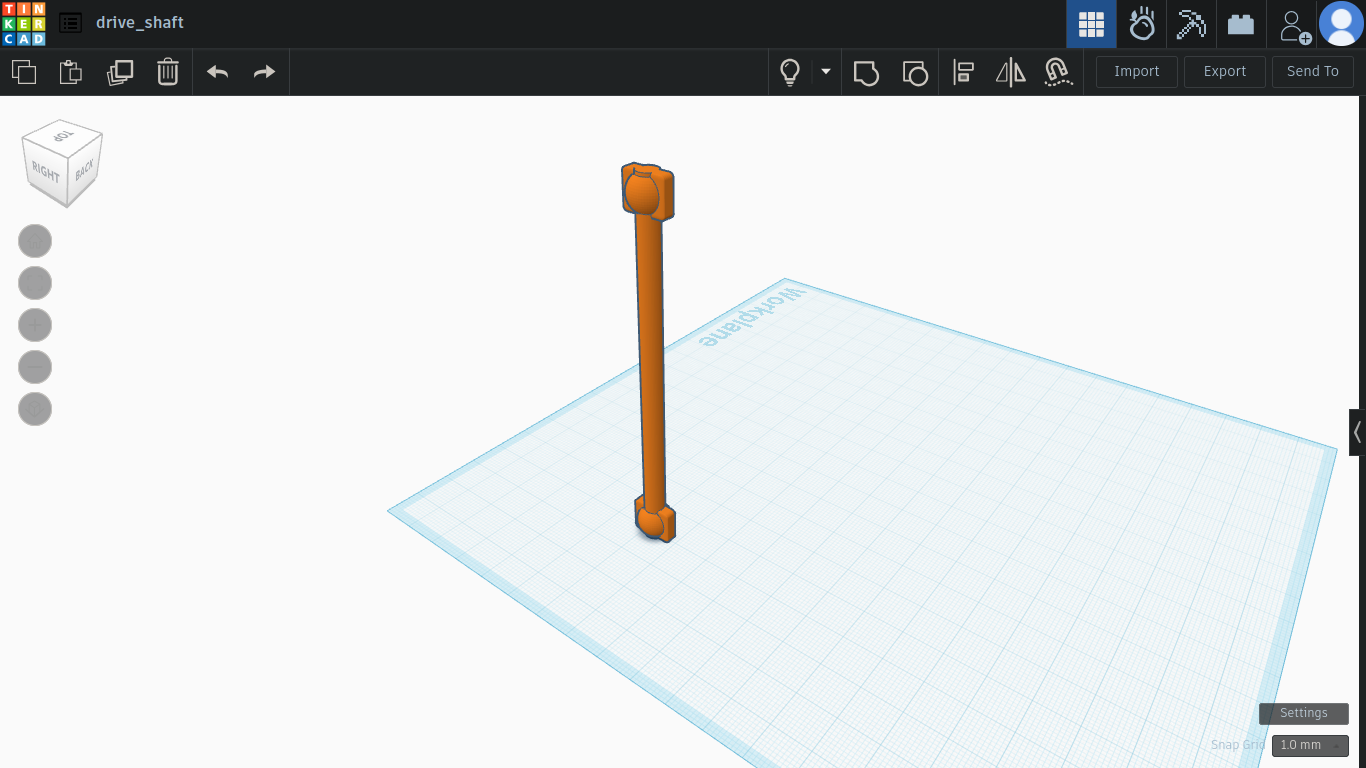The height and width of the screenshot is (768, 1366).
Task: Toggle the perspective/orthographic view button
Action: [x=35, y=409]
